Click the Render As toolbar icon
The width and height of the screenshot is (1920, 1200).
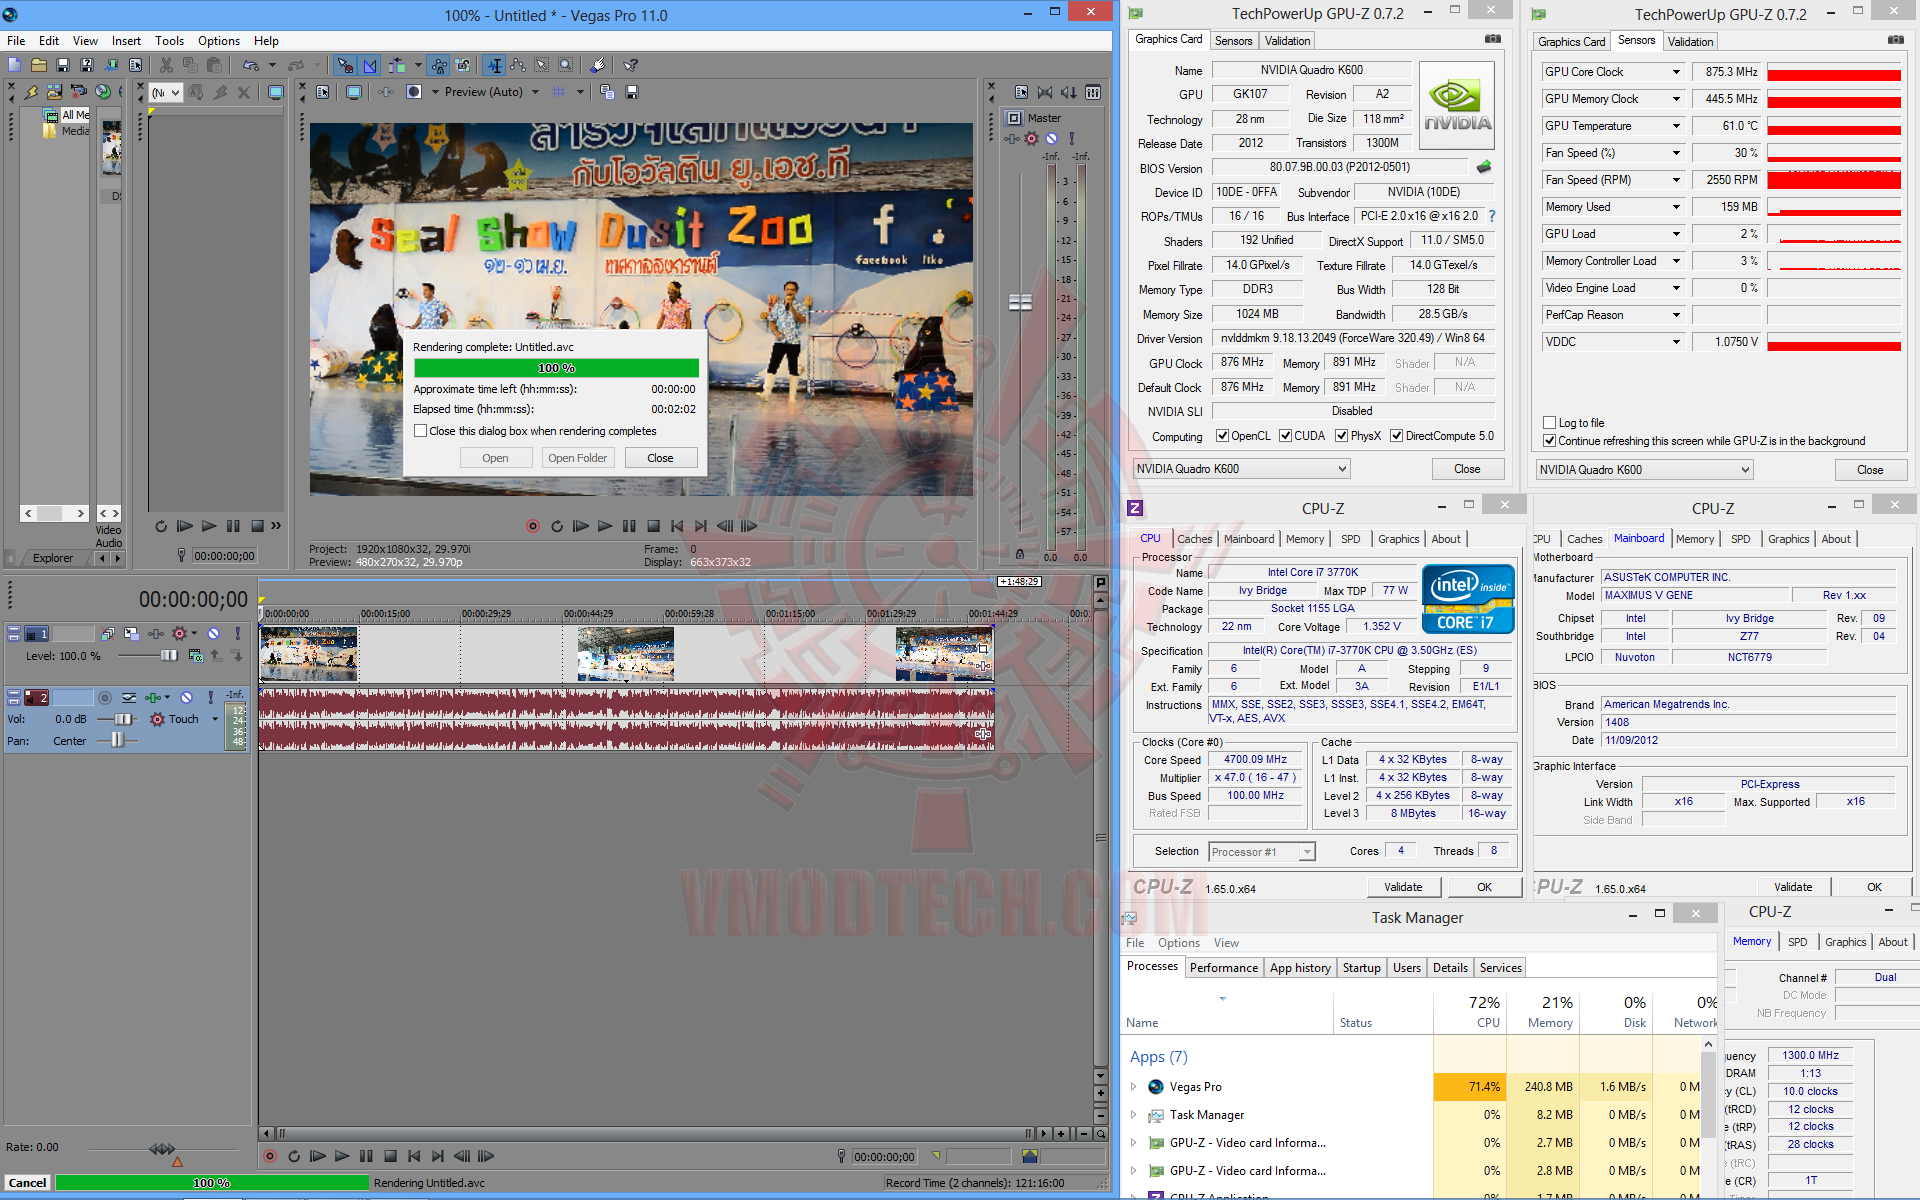click(x=111, y=65)
